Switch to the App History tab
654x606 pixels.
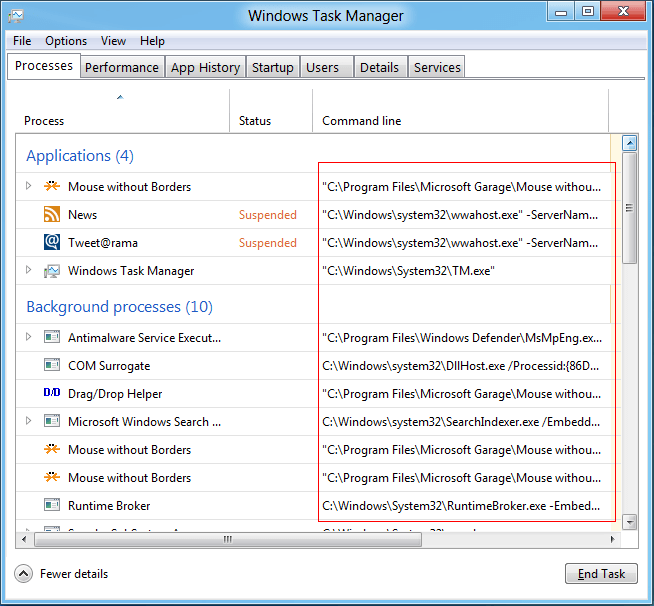tap(205, 67)
